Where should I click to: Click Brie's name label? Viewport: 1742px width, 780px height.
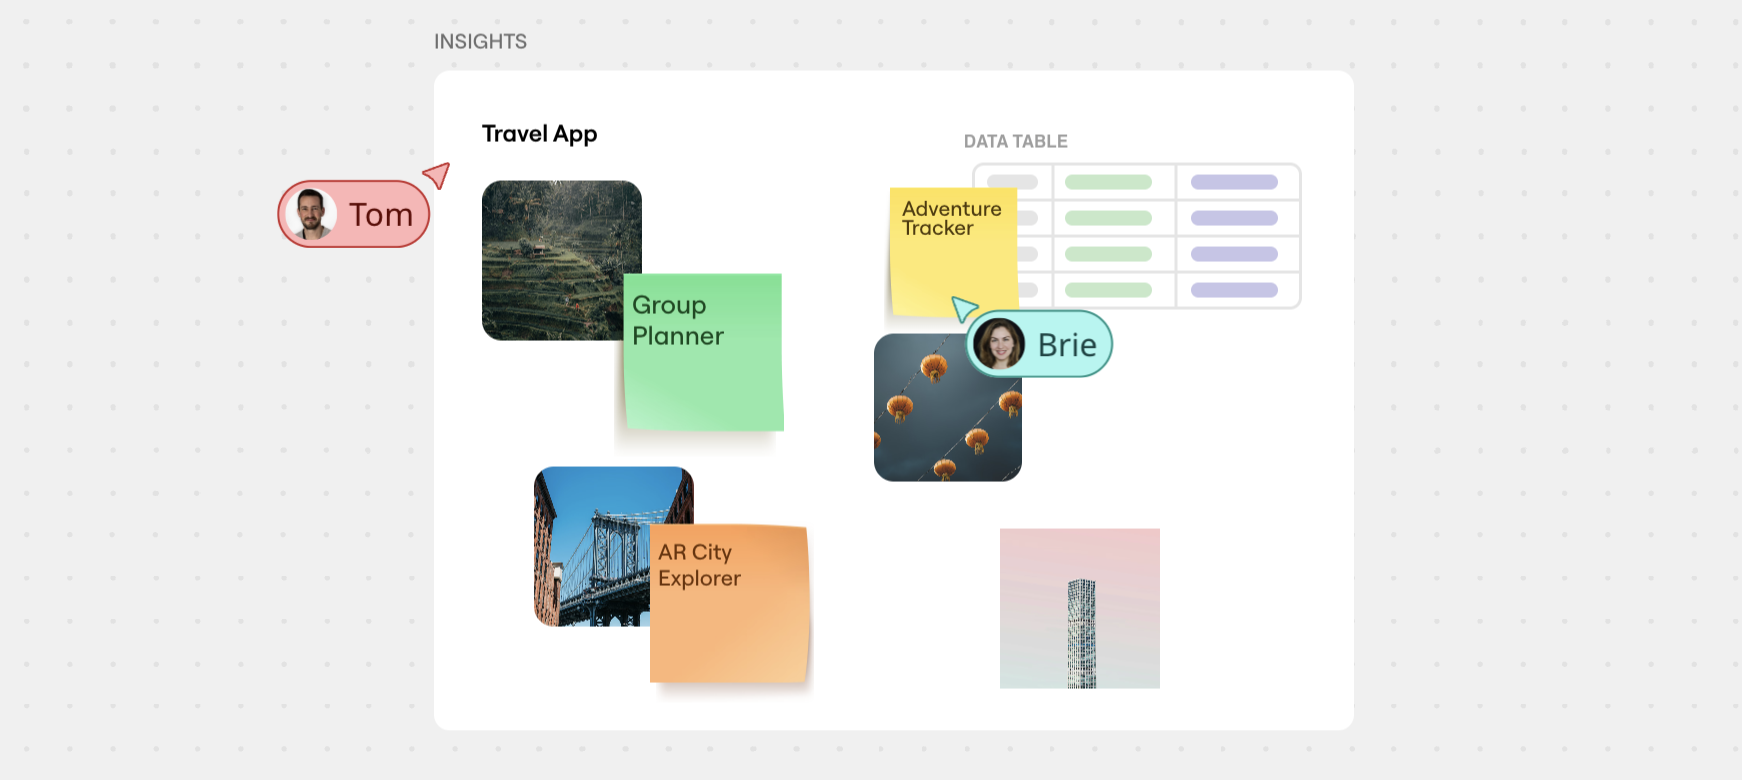[1067, 345]
